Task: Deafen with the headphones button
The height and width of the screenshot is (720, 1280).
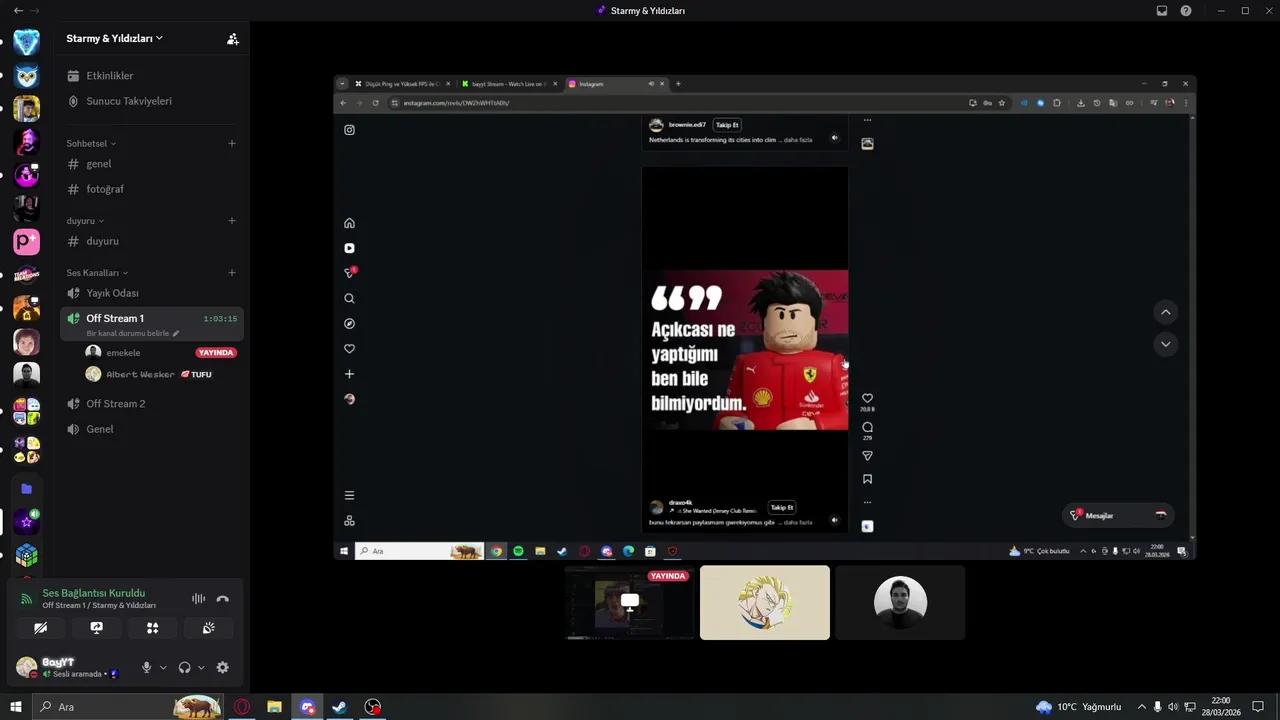Action: click(184, 667)
